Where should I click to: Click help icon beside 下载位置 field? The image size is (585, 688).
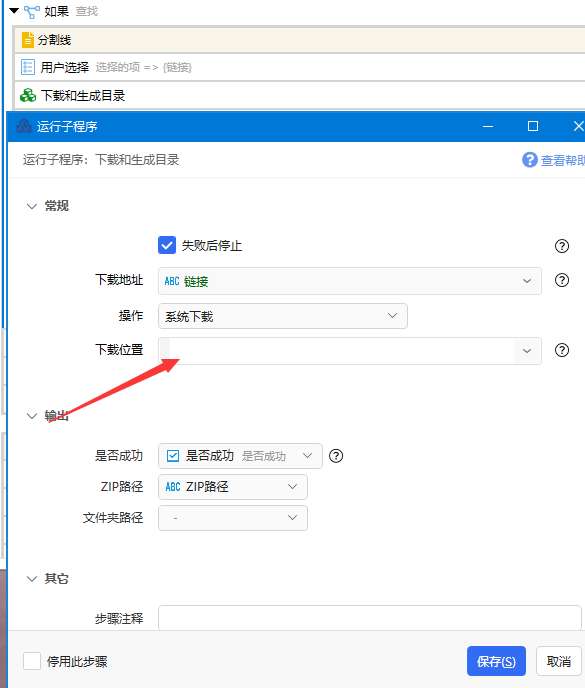562,350
